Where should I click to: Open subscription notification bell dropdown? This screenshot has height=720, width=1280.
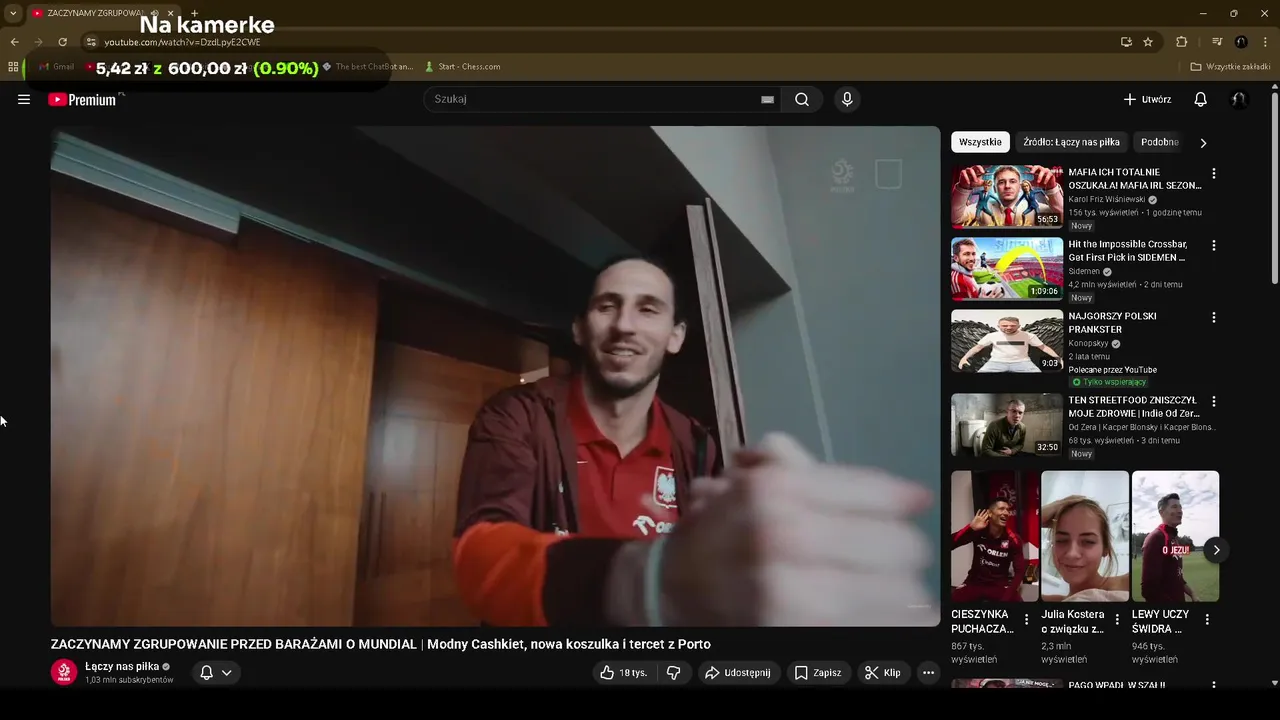coord(216,673)
